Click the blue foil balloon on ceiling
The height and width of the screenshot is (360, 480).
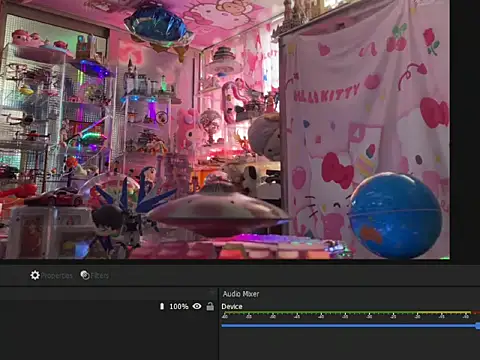(159, 27)
